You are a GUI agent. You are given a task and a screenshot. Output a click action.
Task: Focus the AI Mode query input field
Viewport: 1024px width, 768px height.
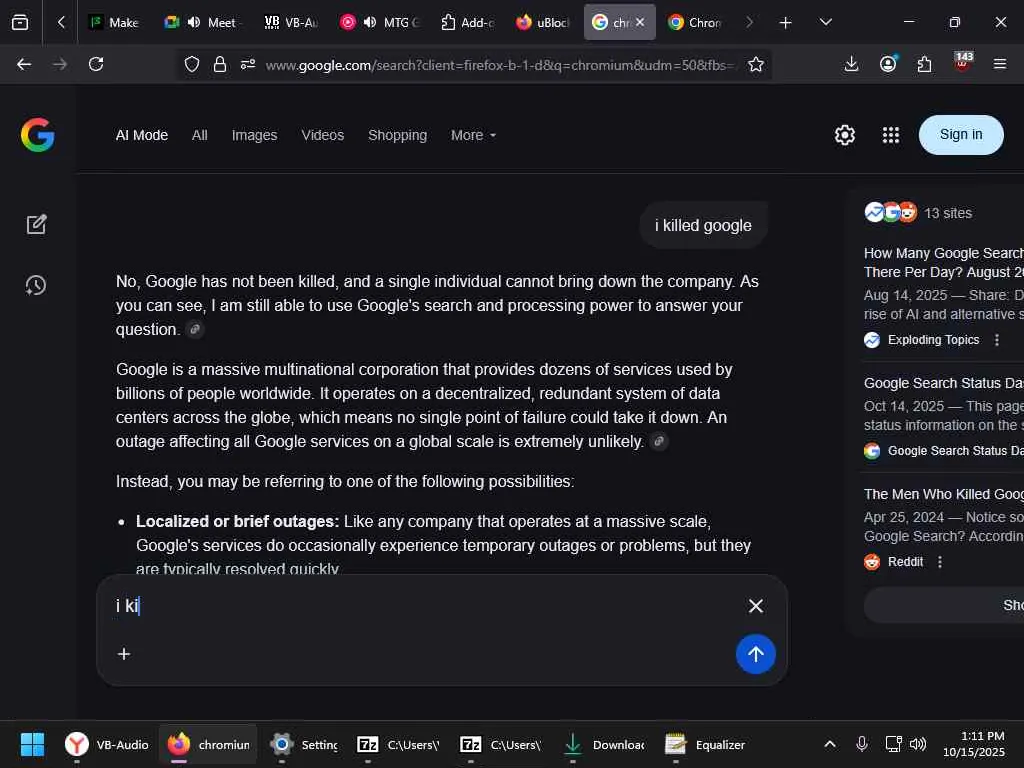(x=424, y=606)
